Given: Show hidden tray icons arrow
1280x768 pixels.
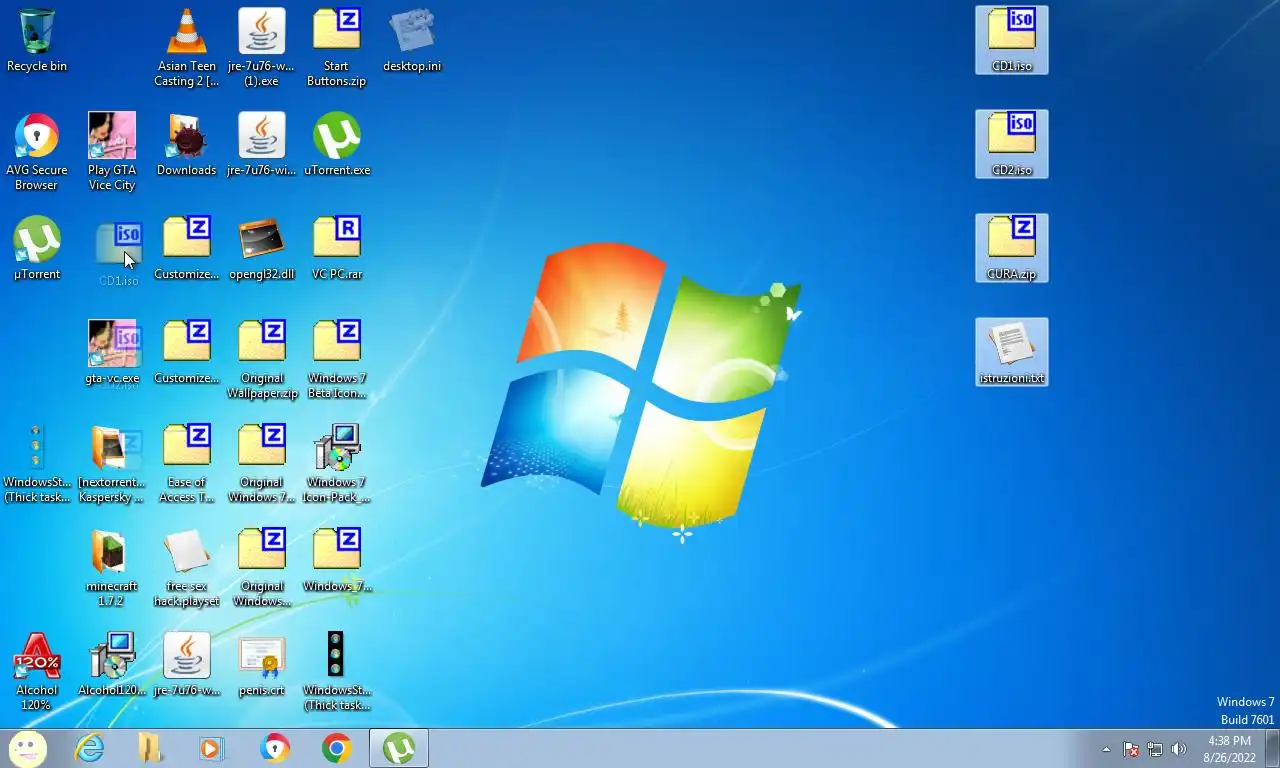Looking at the screenshot, I should click(x=1106, y=749).
